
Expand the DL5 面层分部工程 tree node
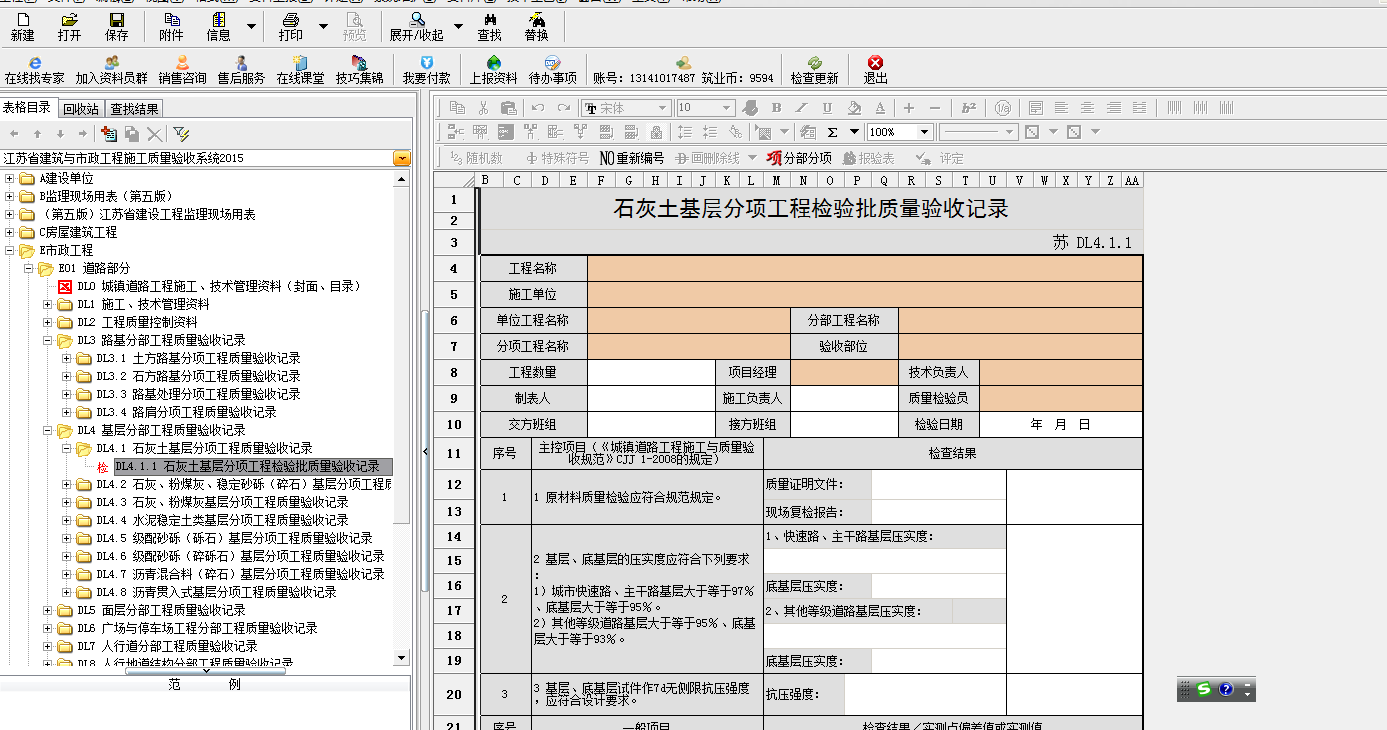(48, 610)
